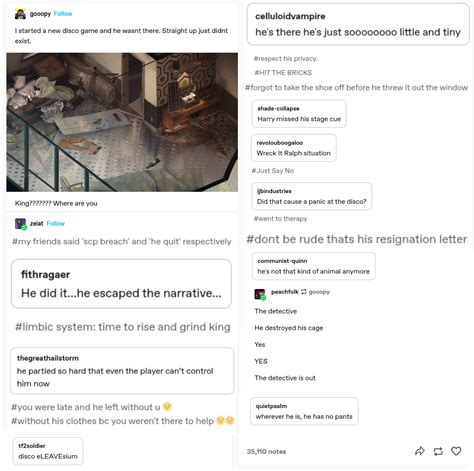Open the peachfolk username link

(x=285, y=292)
